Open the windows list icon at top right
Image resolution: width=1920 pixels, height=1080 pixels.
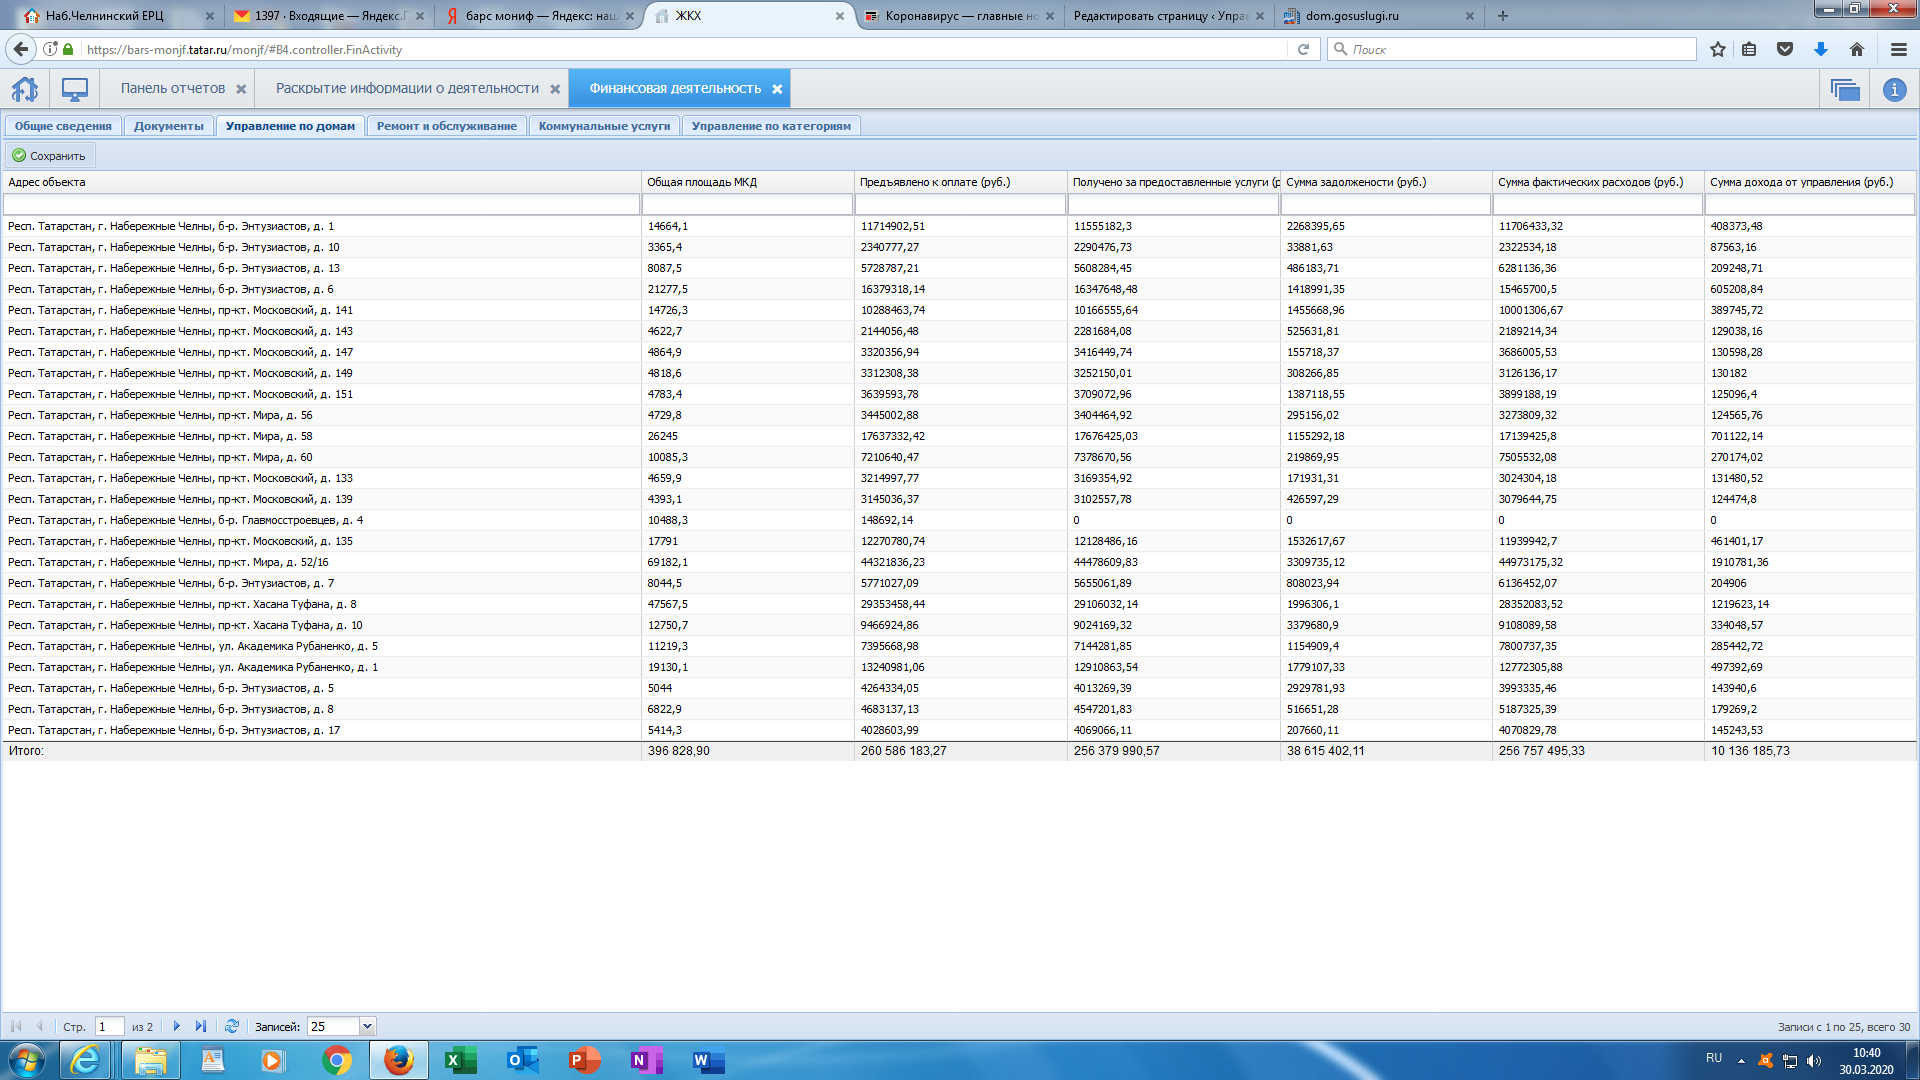point(1845,89)
